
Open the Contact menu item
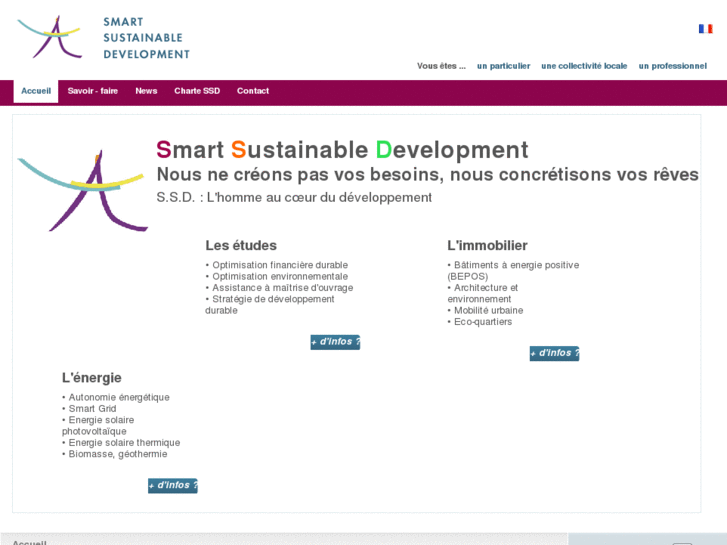pos(253,91)
